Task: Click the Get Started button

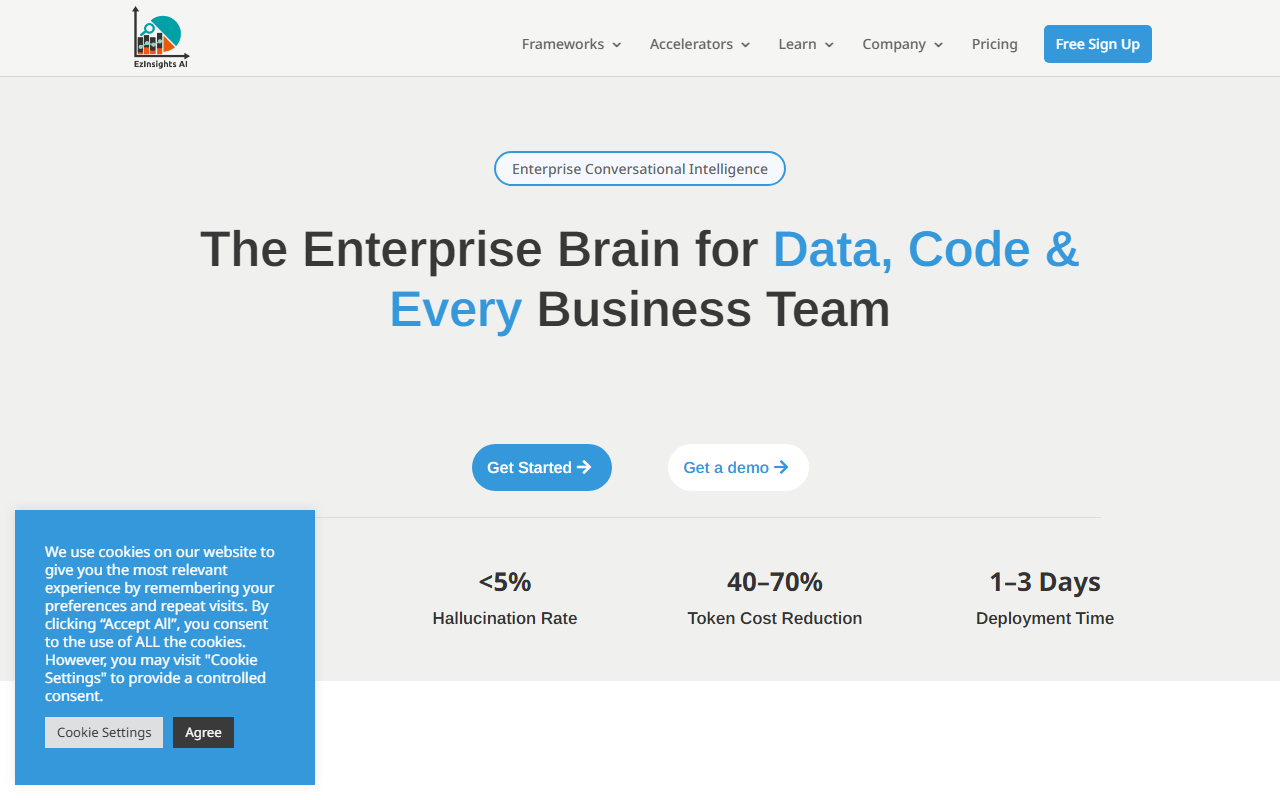Action: coord(542,467)
